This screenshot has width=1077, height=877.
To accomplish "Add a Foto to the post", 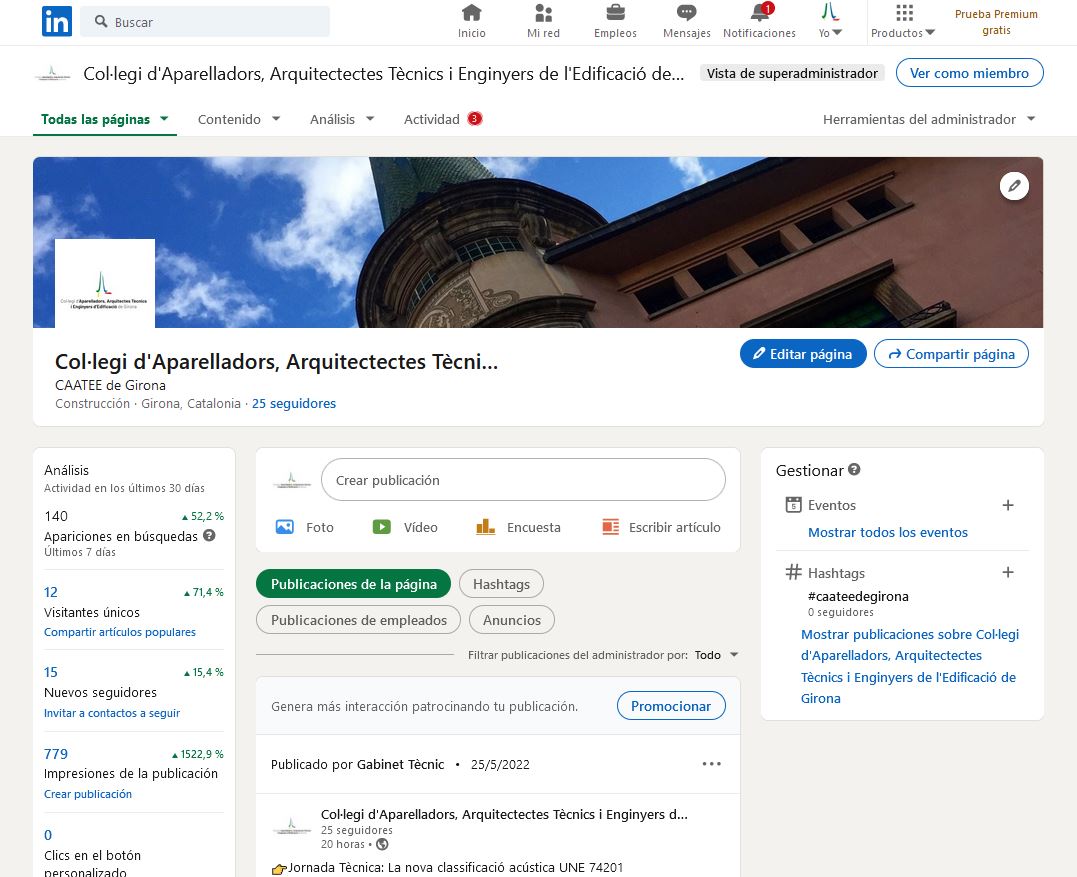I will (304, 527).
